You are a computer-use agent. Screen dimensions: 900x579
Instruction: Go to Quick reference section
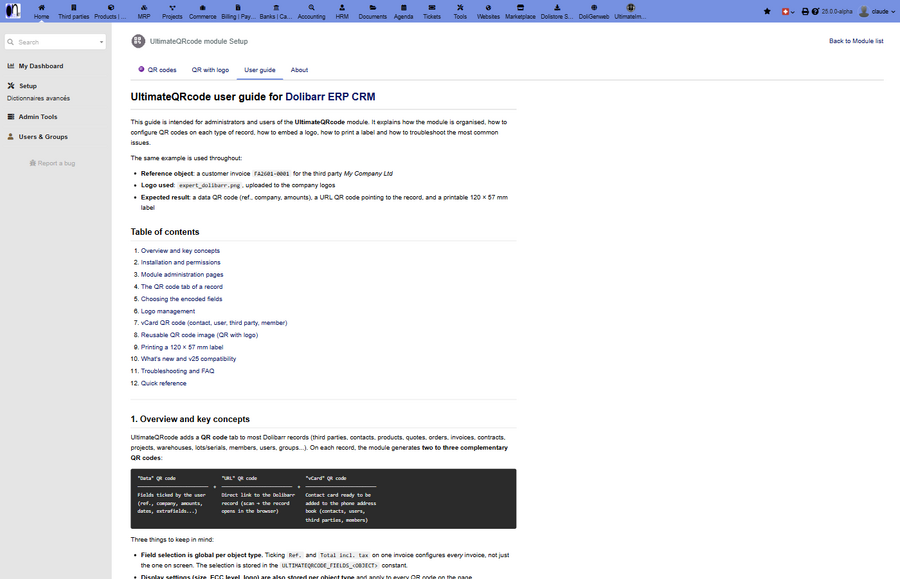pos(164,383)
